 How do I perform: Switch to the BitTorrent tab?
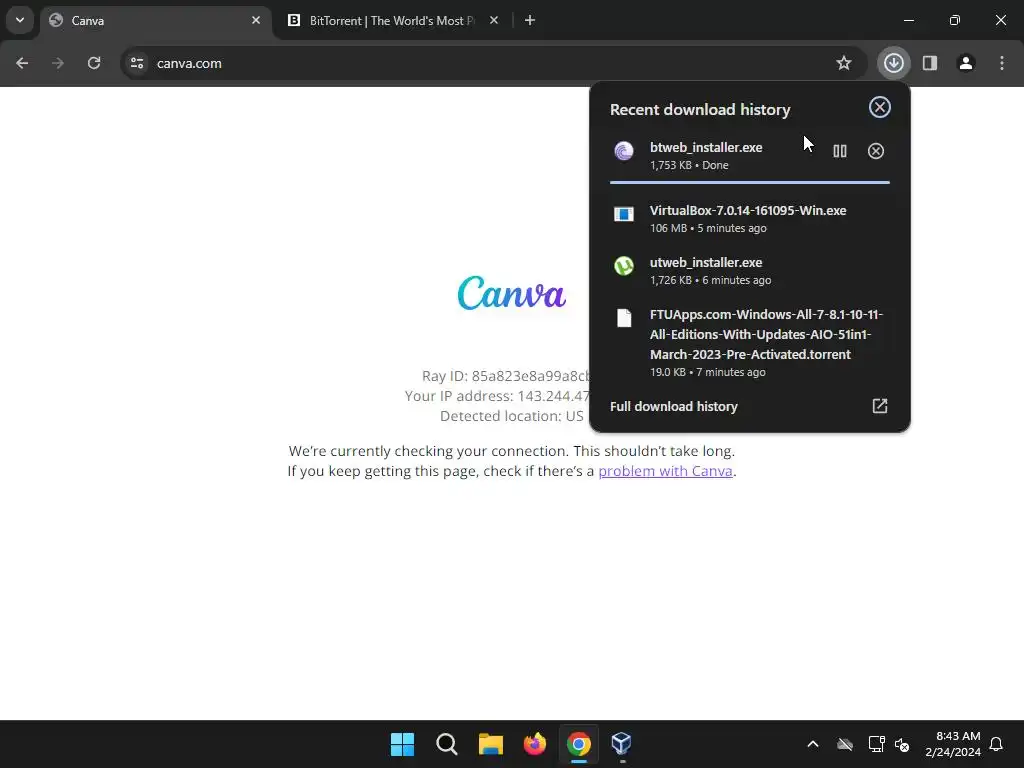(x=393, y=20)
